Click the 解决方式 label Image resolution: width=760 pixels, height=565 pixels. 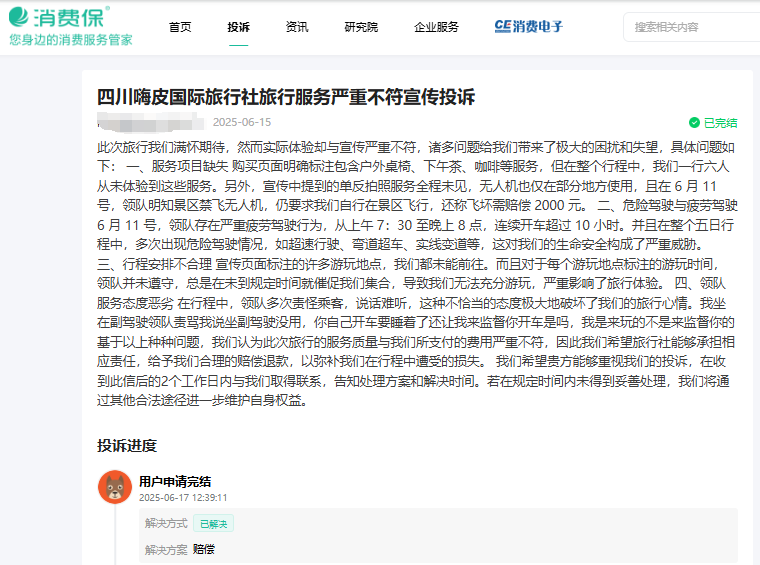point(166,524)
